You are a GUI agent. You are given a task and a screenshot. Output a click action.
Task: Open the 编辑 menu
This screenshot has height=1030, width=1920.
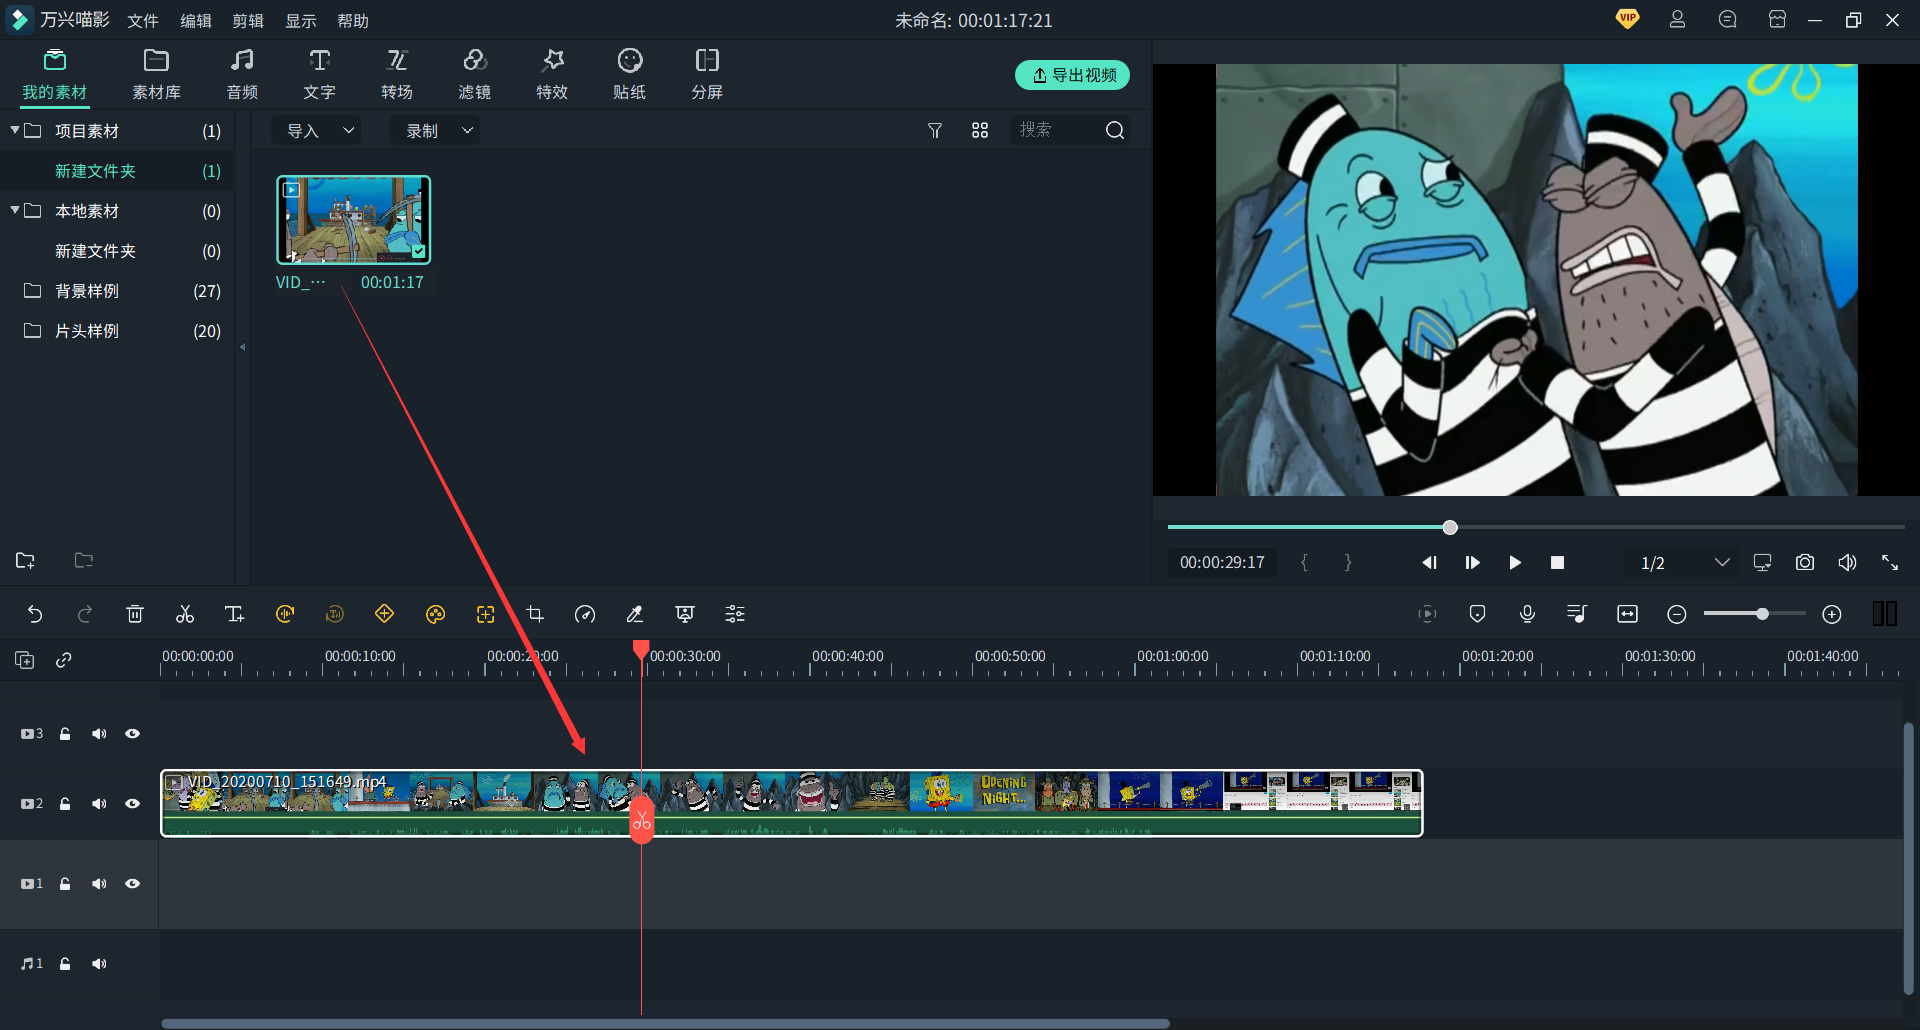196,21
